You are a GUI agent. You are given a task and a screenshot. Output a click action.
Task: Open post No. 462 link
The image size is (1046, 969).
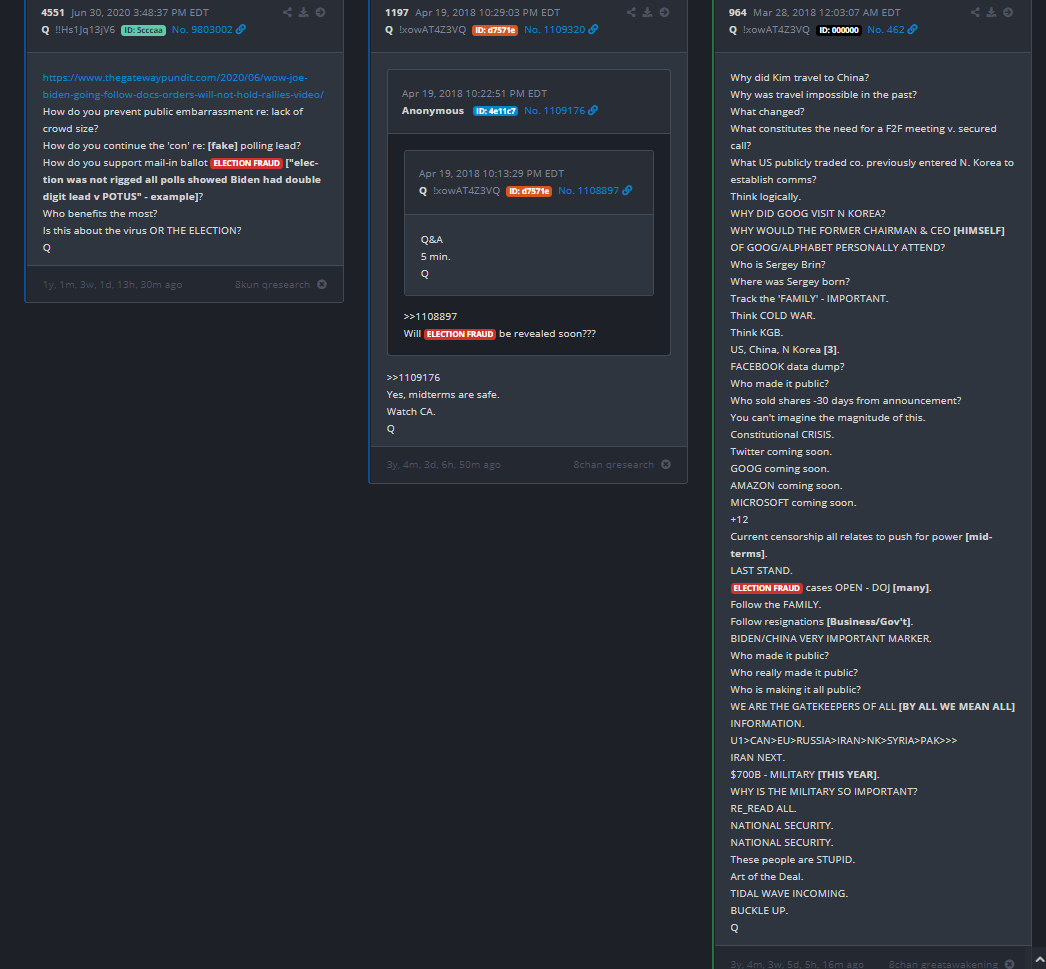click(886, 29)
